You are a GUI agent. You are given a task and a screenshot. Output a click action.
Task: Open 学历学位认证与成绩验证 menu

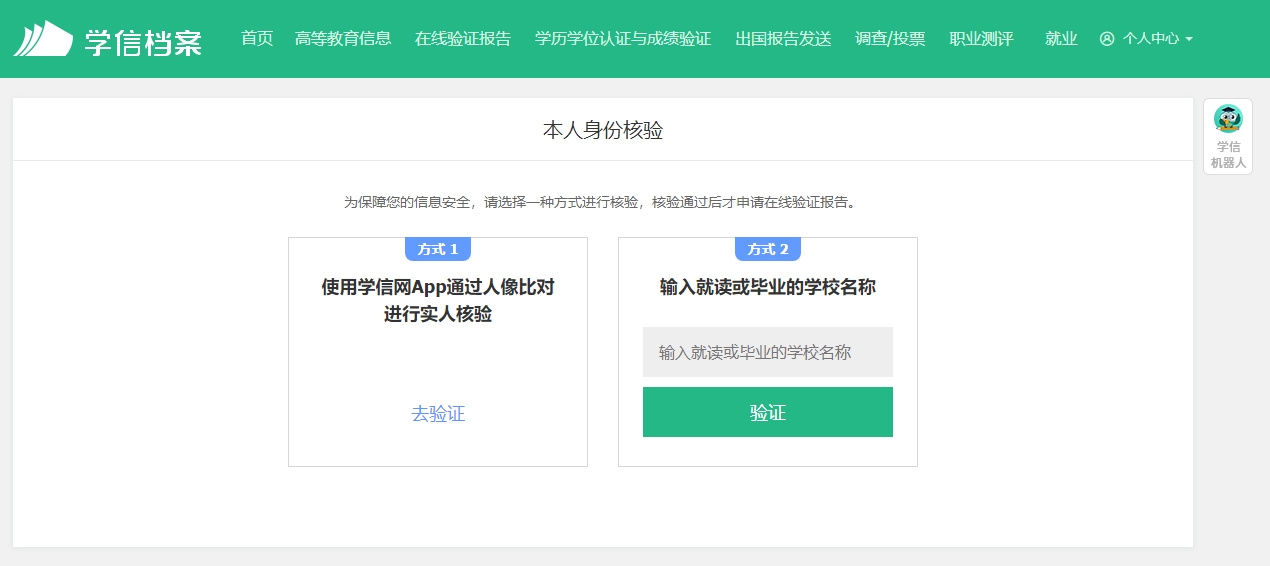(623, 39)
